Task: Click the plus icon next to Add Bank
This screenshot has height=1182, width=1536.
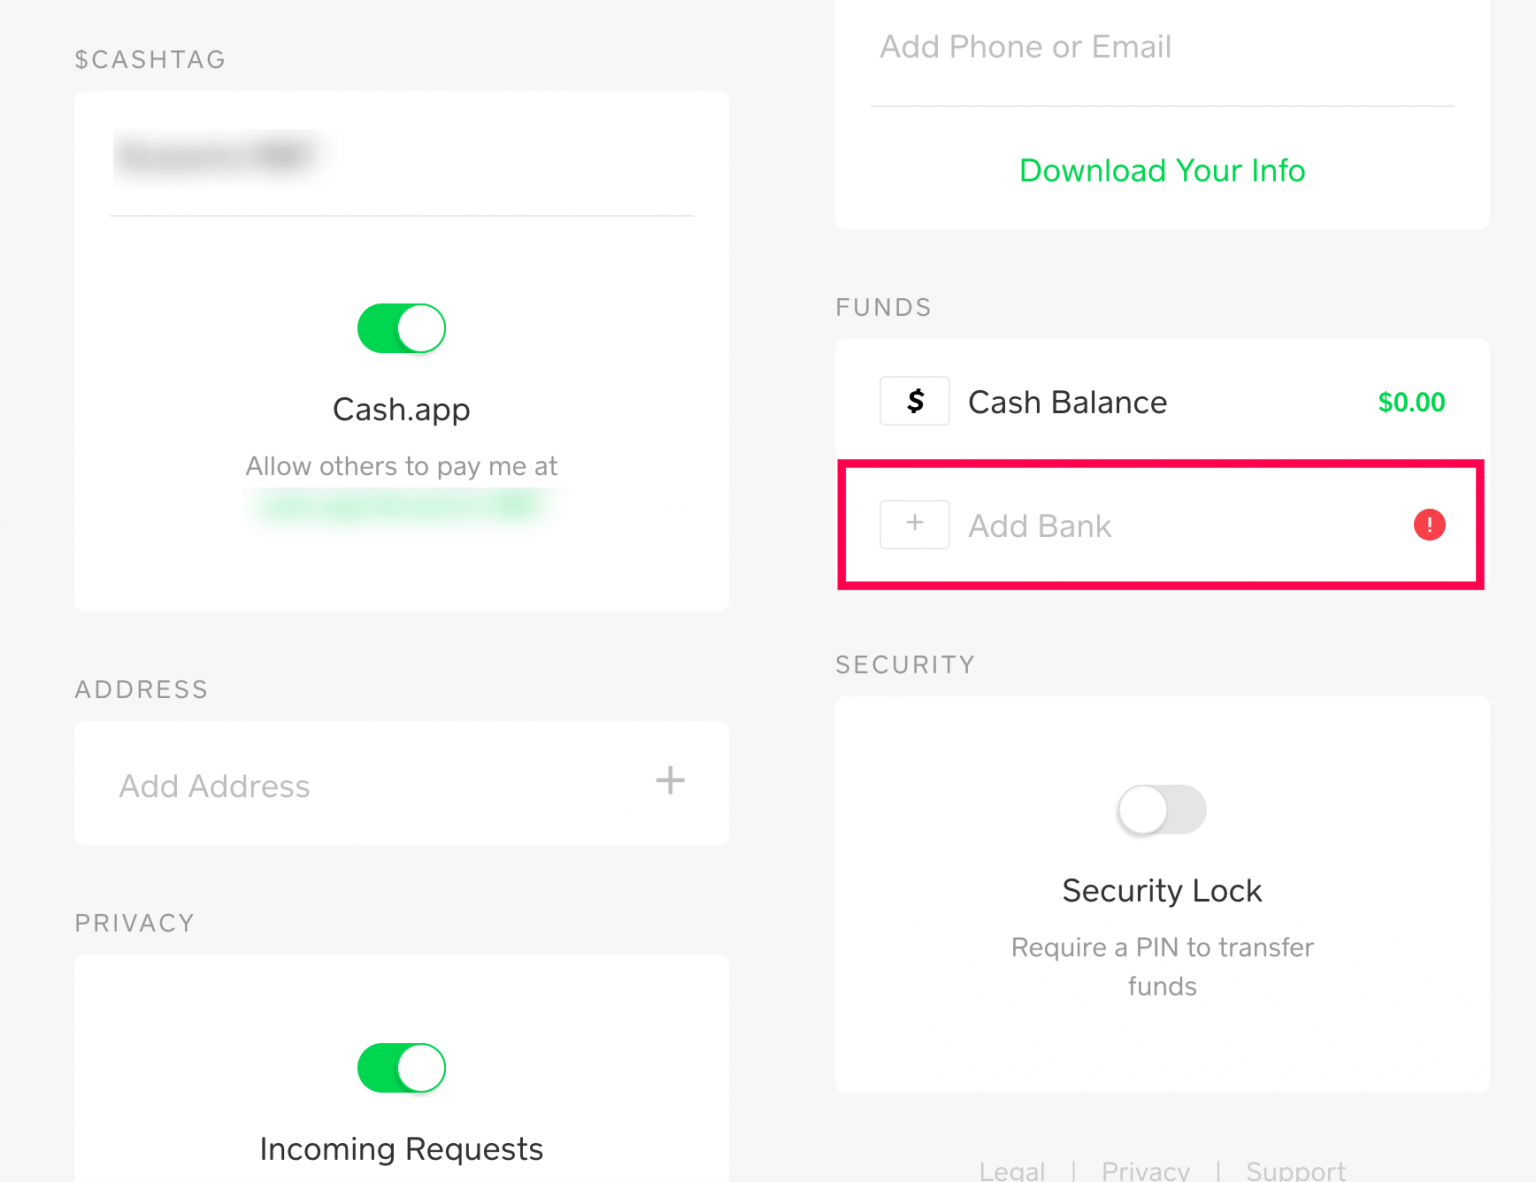Action: (x=914, y=525)
